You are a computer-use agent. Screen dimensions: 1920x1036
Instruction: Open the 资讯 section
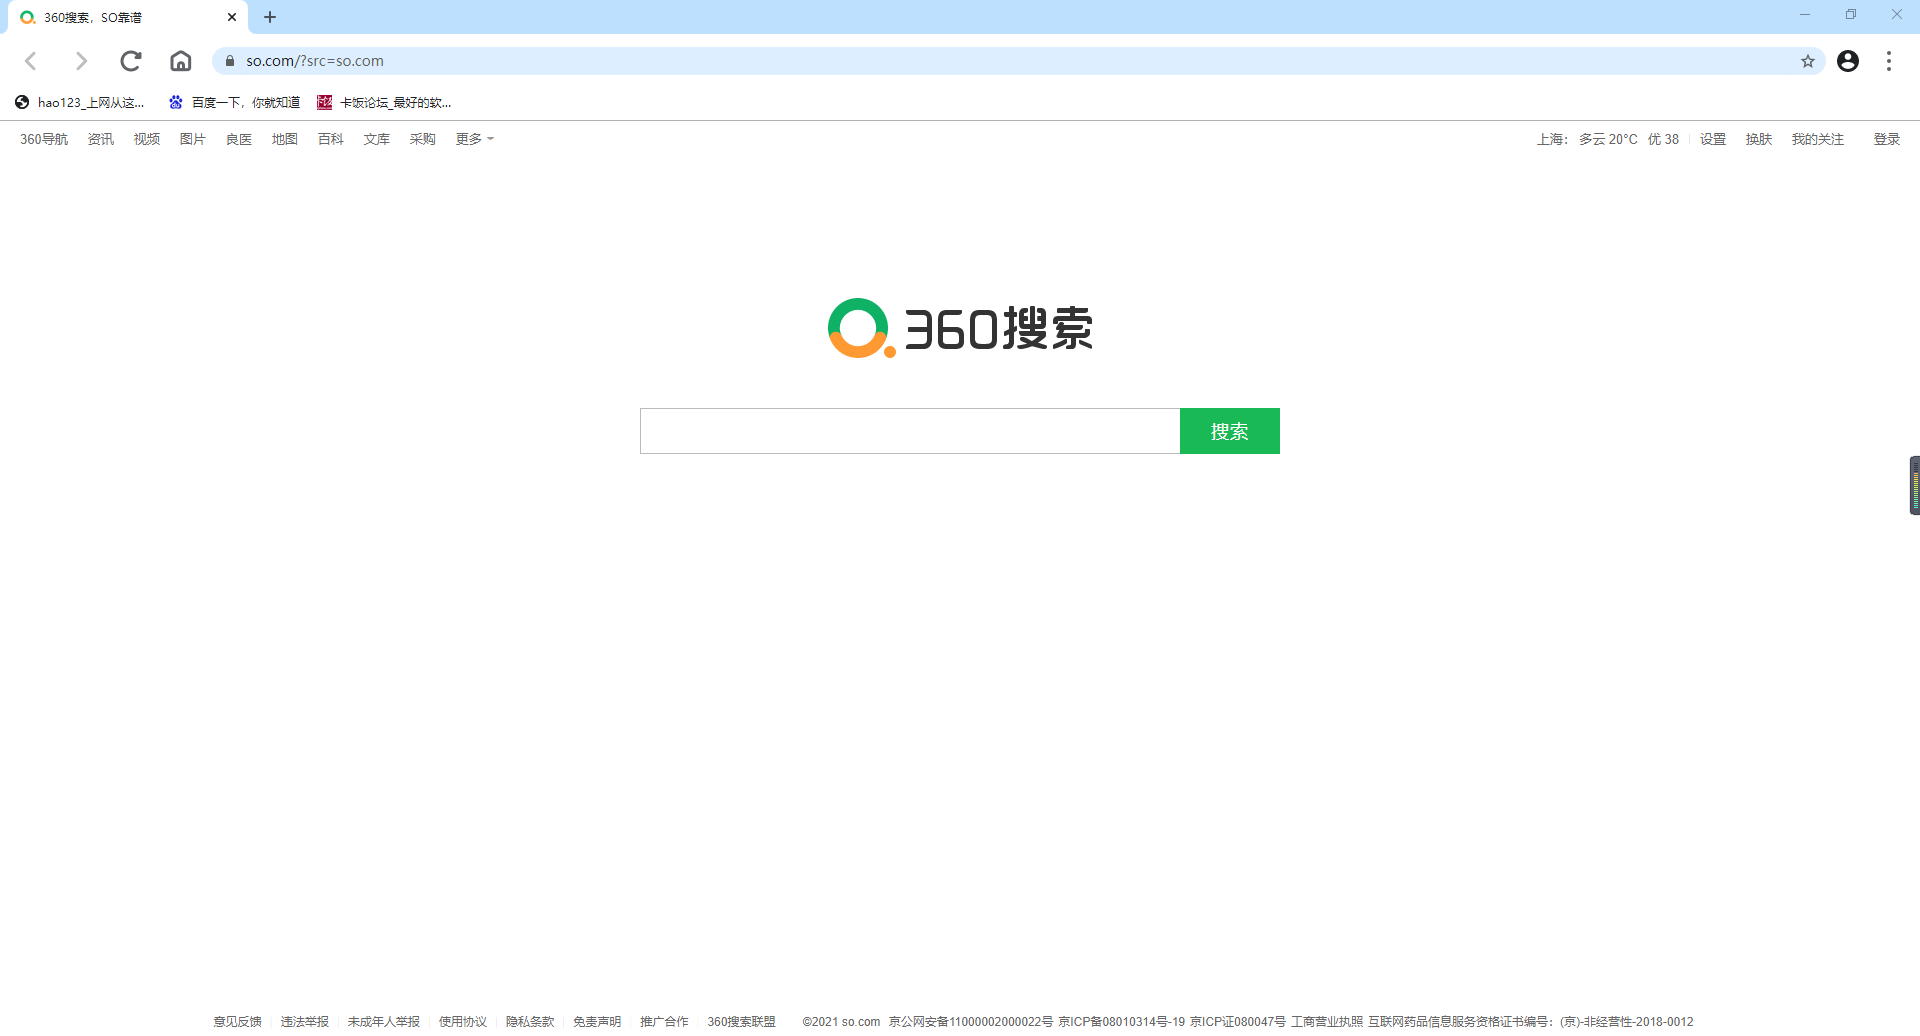point(101,139)
